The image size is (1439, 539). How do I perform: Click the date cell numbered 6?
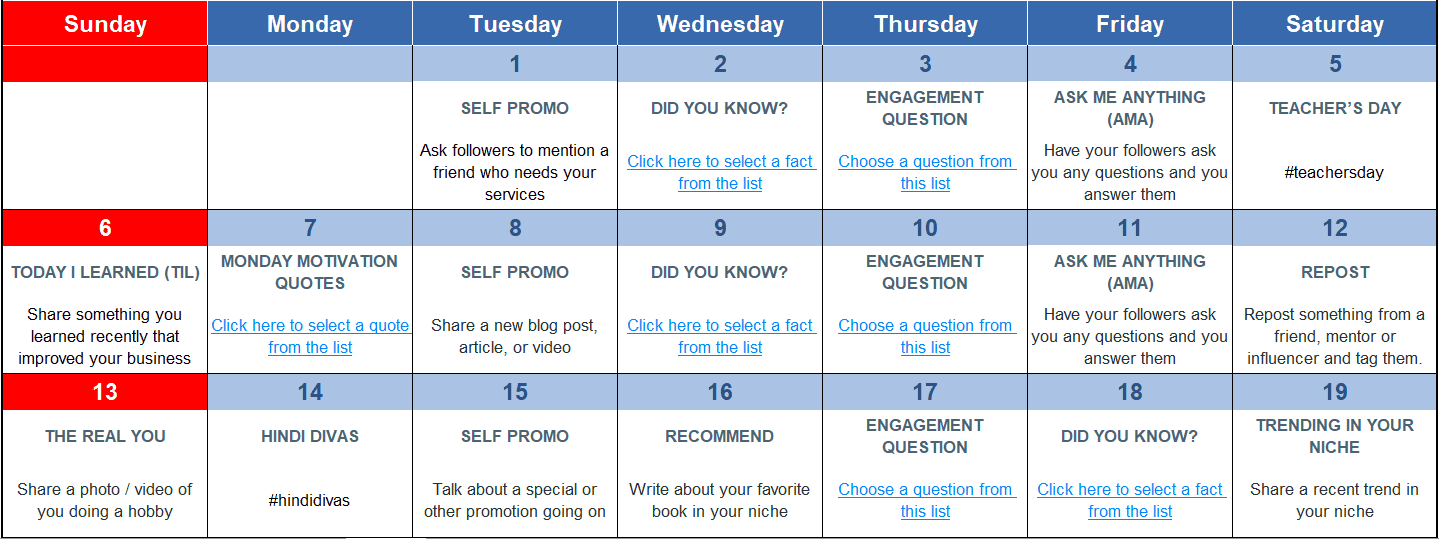[105, 228]
